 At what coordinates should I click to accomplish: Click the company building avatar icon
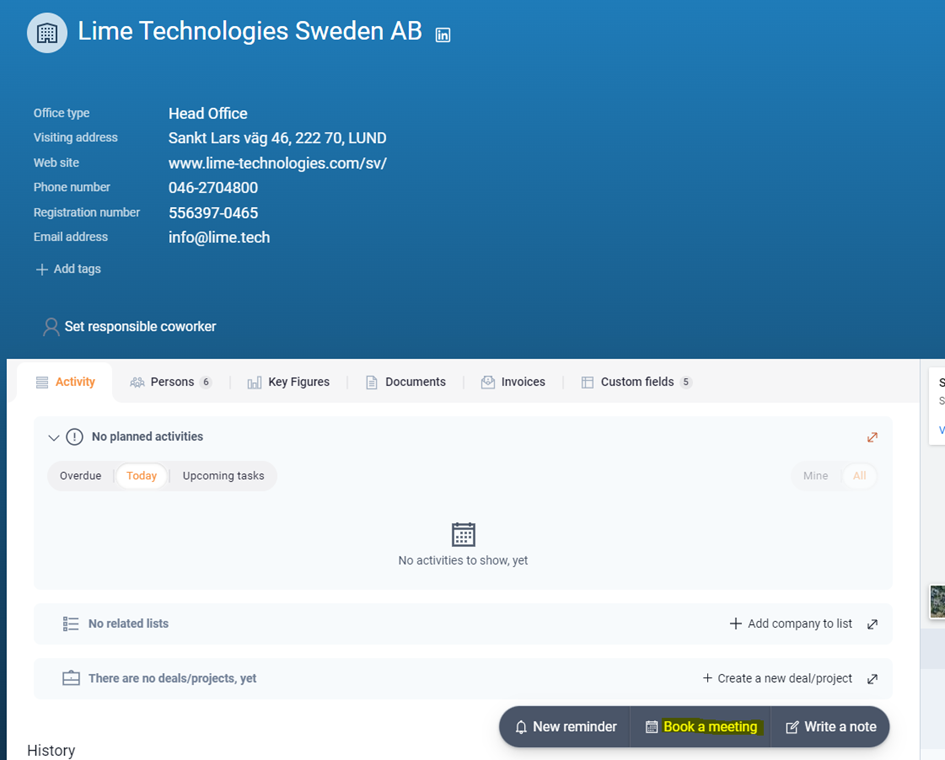click(47, 33)
